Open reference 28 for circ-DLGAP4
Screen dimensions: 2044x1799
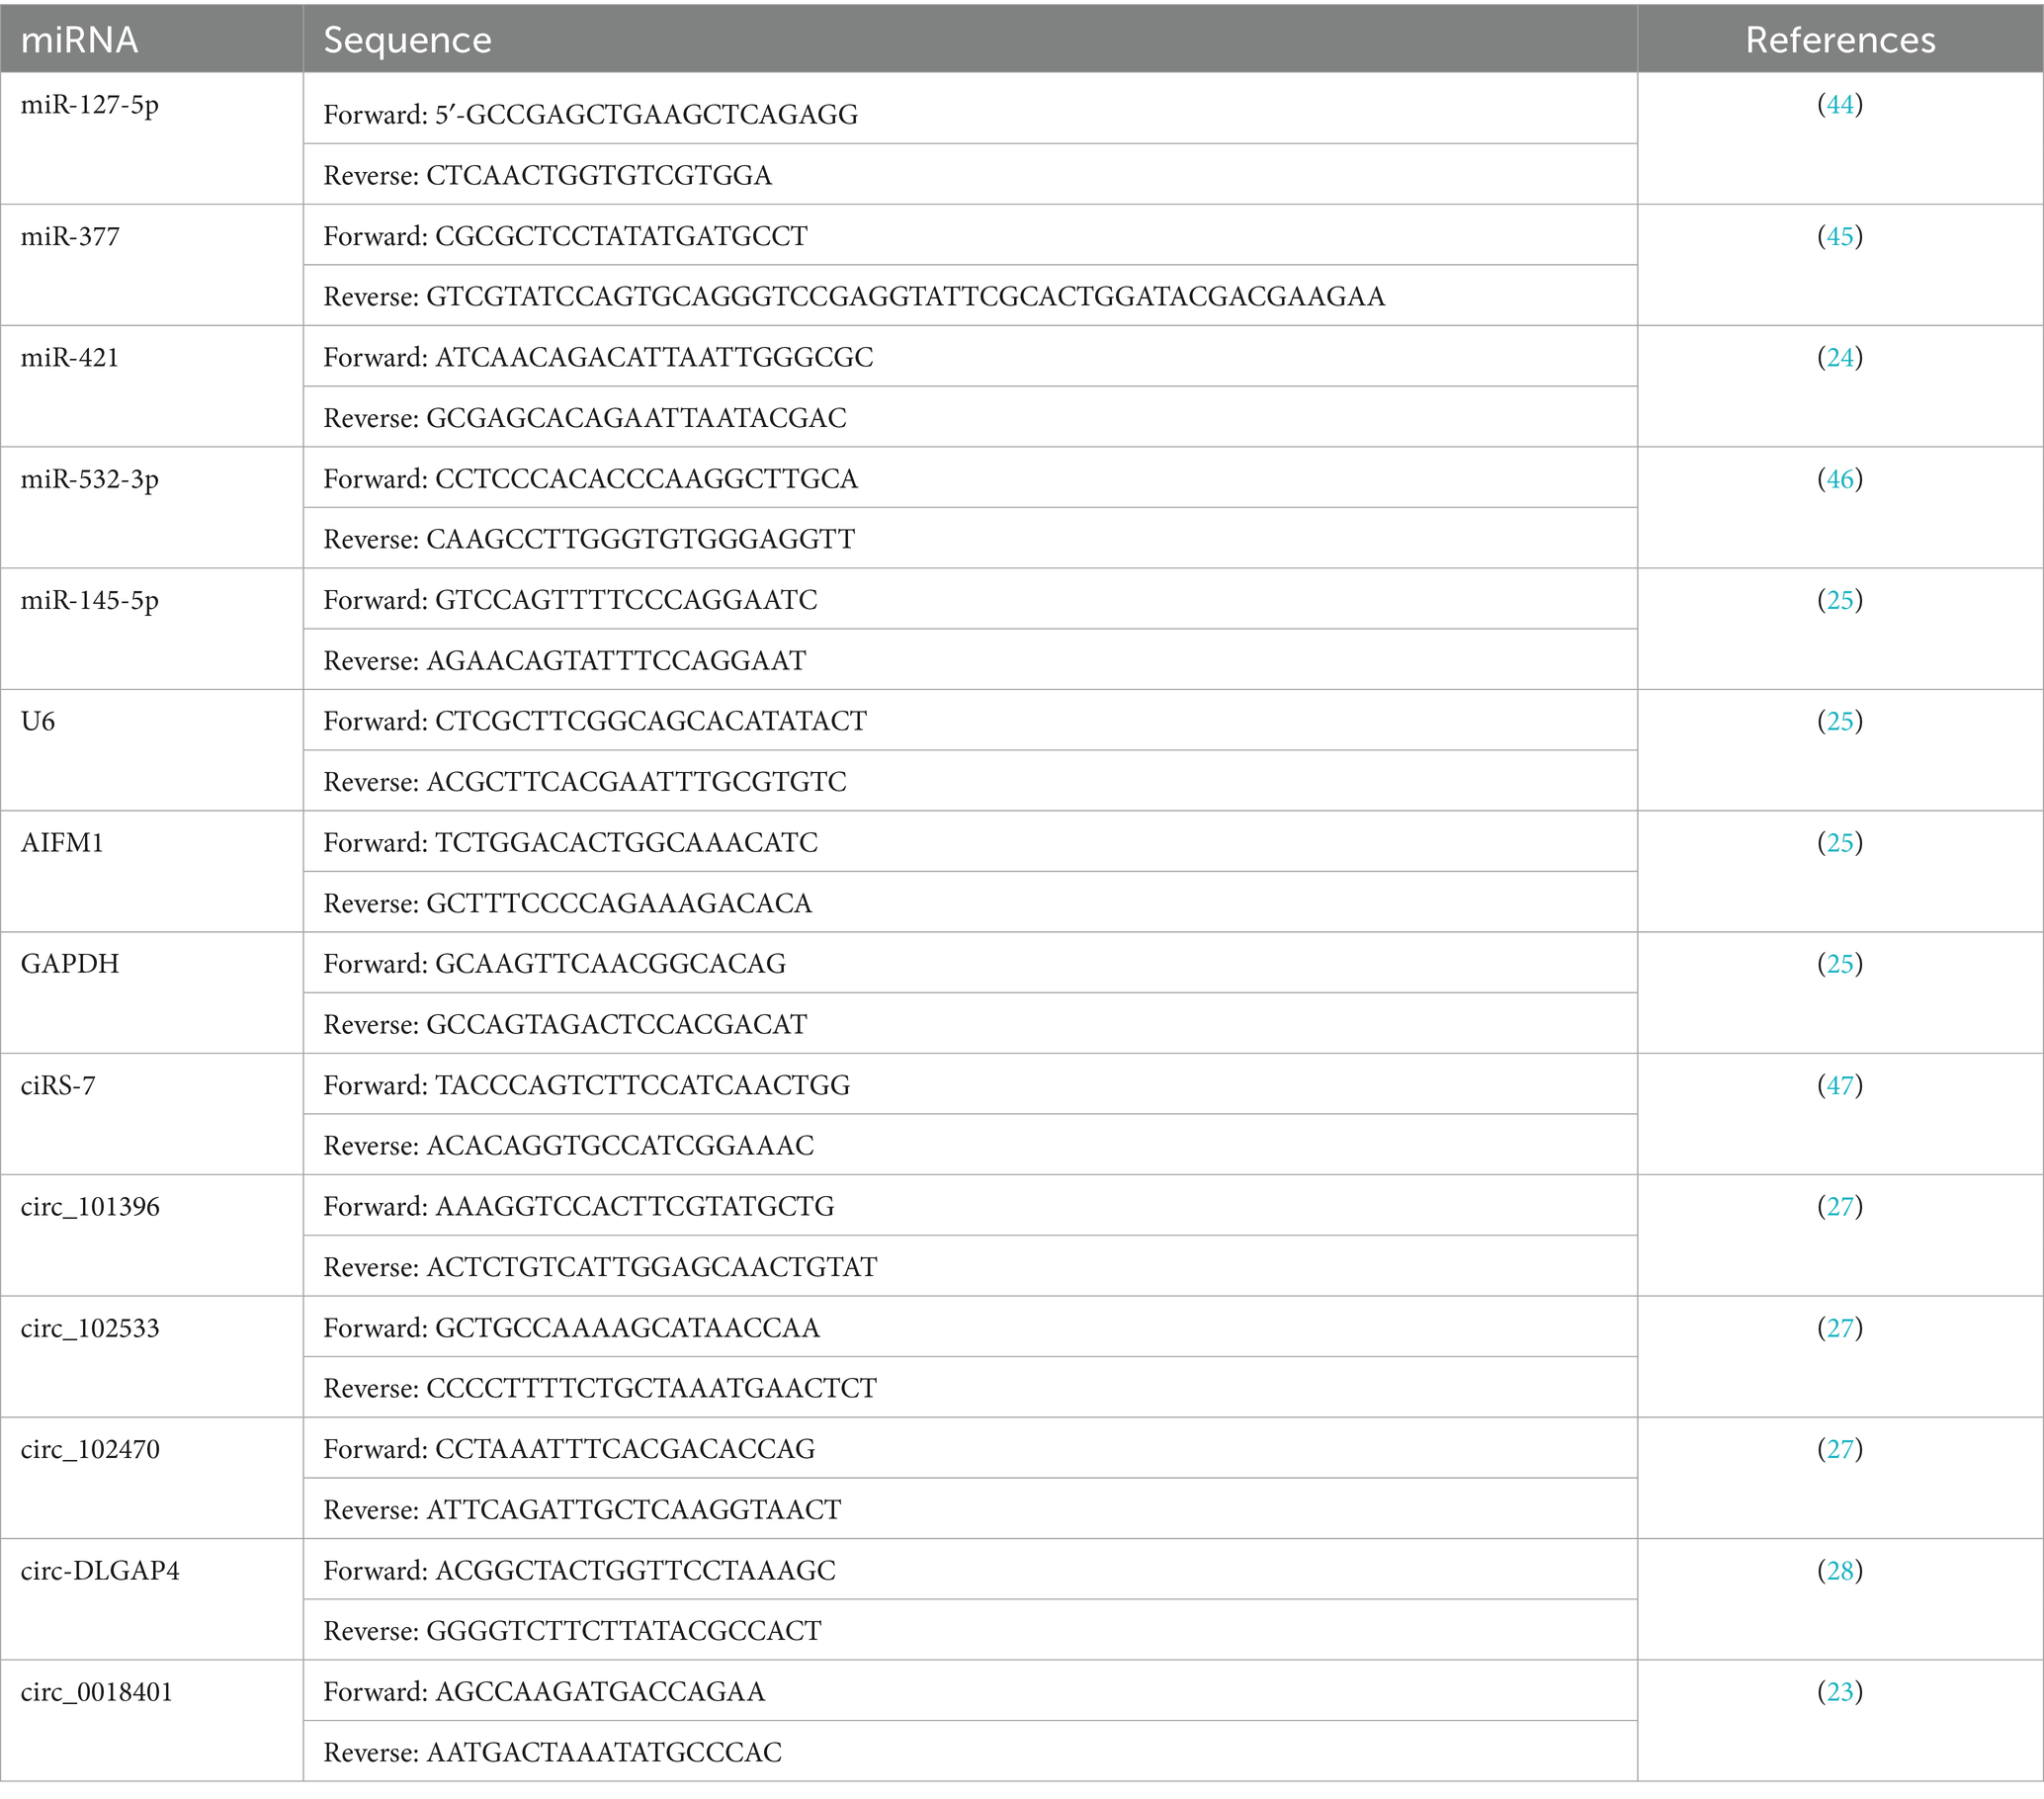click(x=1840, y=1570)
